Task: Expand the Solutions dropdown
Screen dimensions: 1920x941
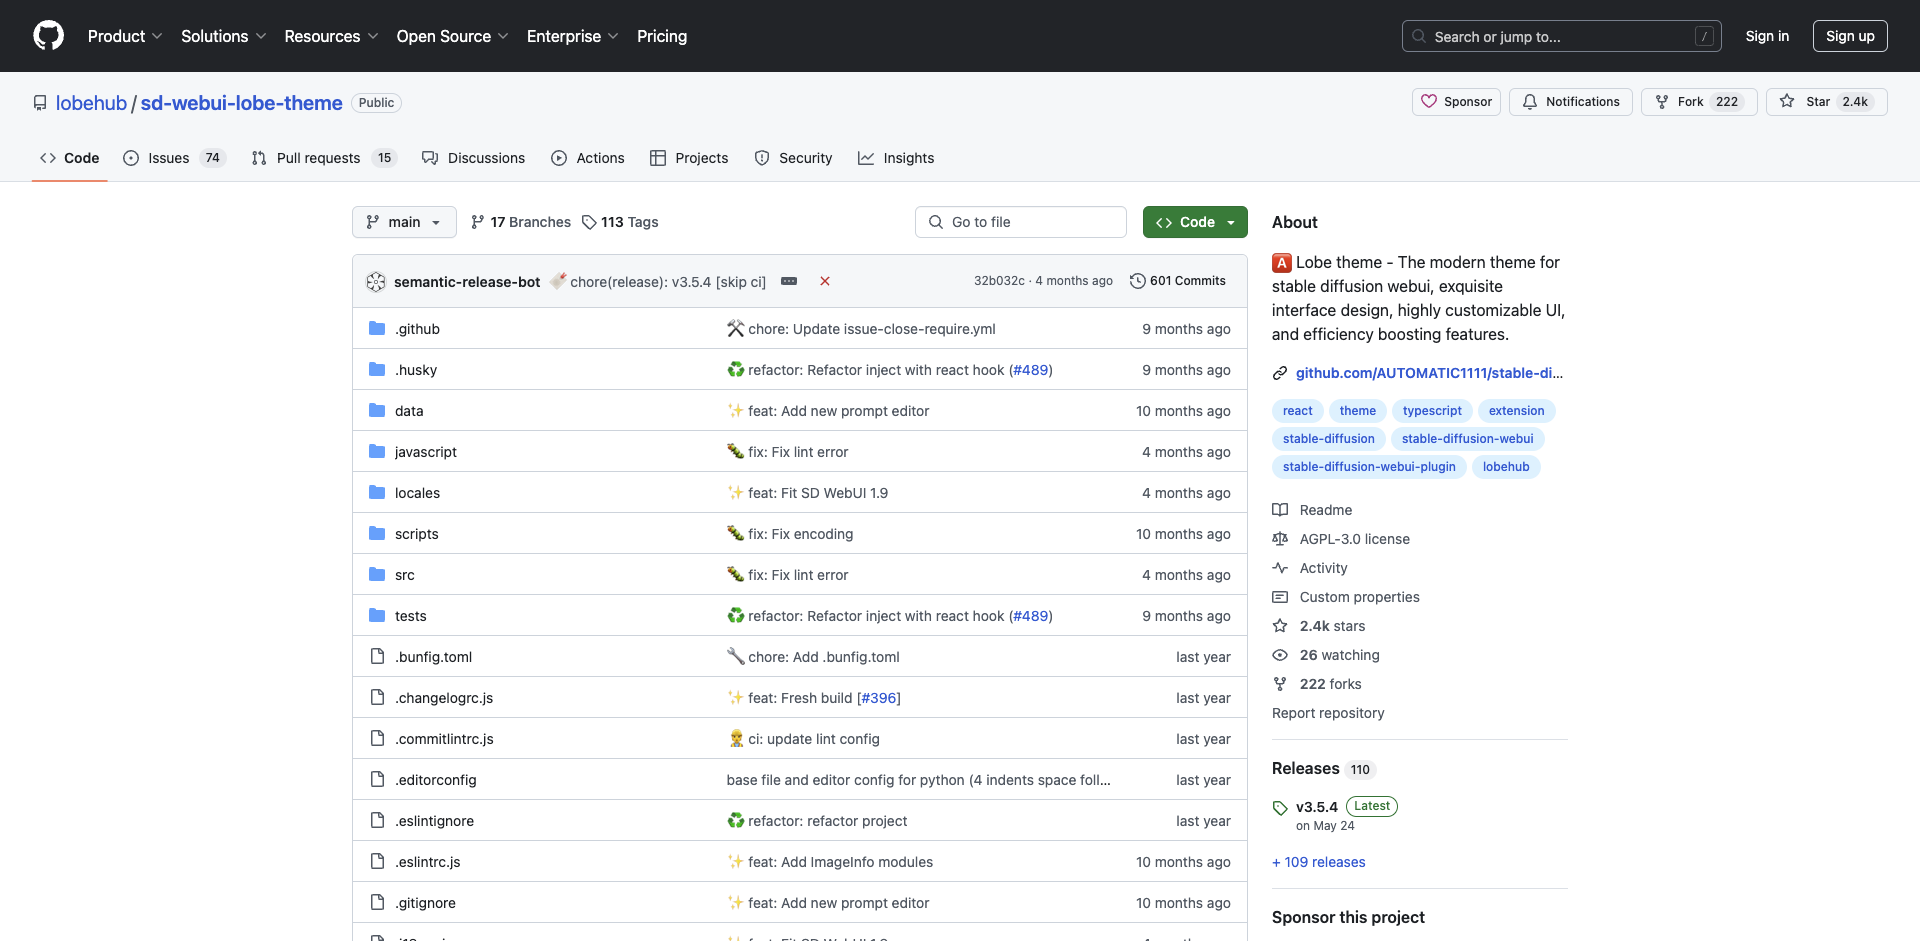Action: coord(223,36)
